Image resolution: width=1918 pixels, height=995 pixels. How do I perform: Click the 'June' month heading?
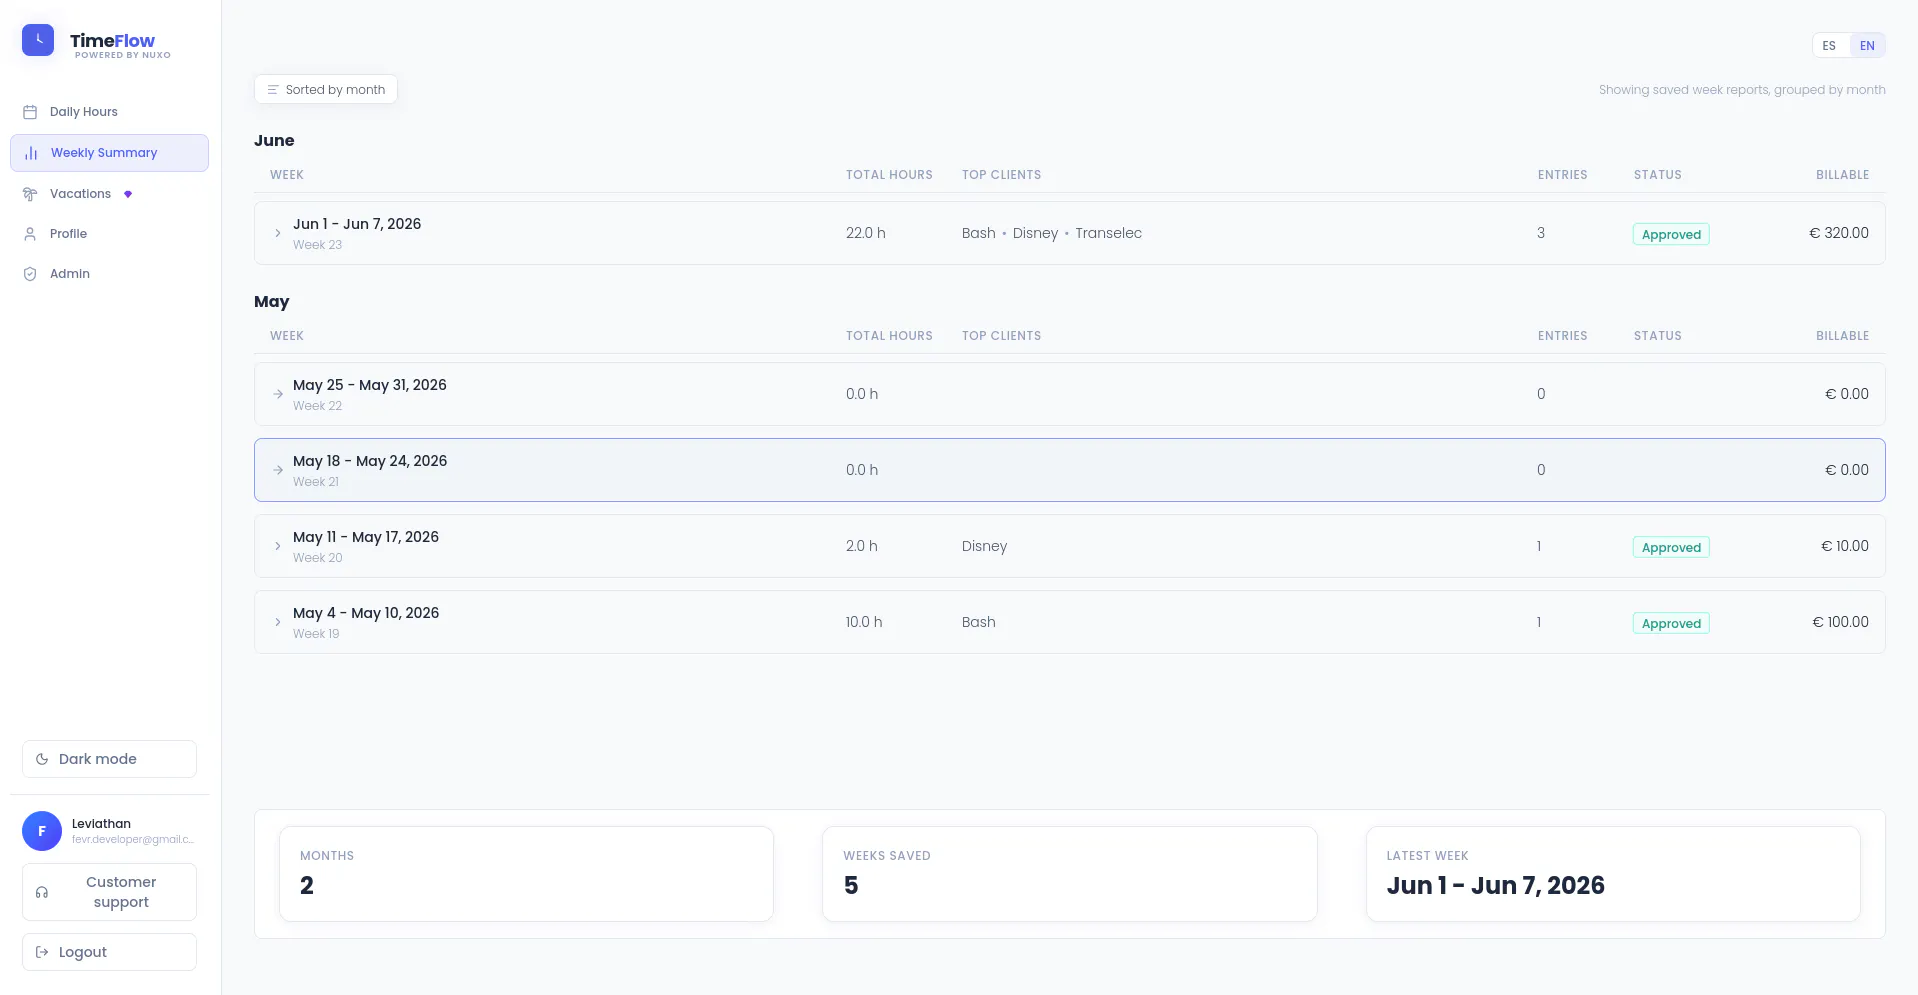pos(274,140)
